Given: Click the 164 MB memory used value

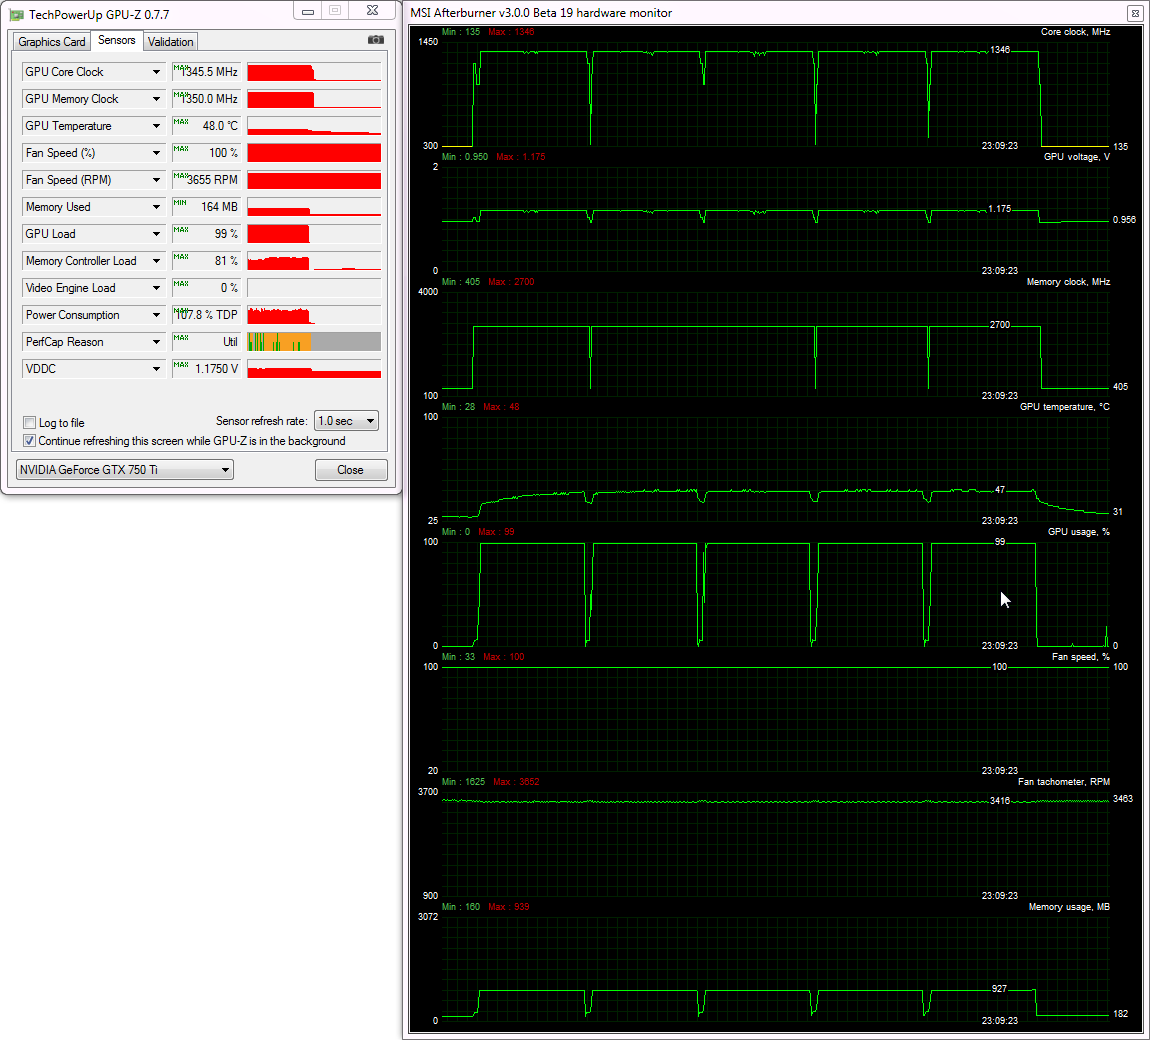Looking at the screenshot, I should 207,207.
